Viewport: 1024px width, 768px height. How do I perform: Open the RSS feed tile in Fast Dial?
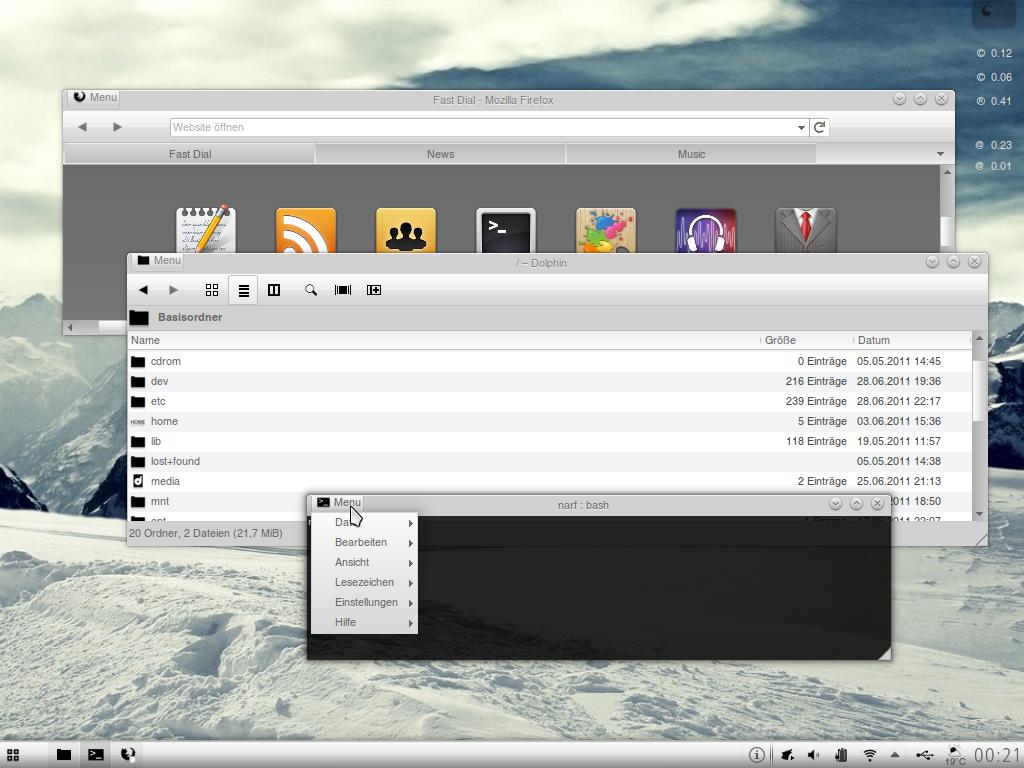306,230
